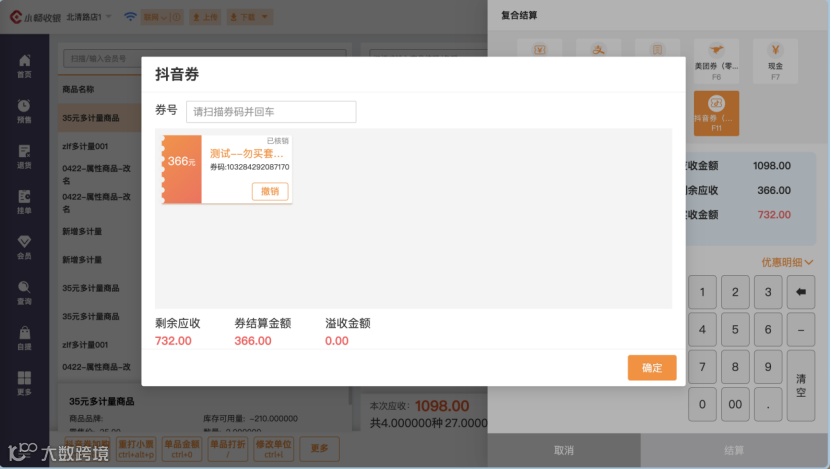Click the 00 key on keypad
The height and width of the screenshot is (469, 831).
[x=735, y=404]
